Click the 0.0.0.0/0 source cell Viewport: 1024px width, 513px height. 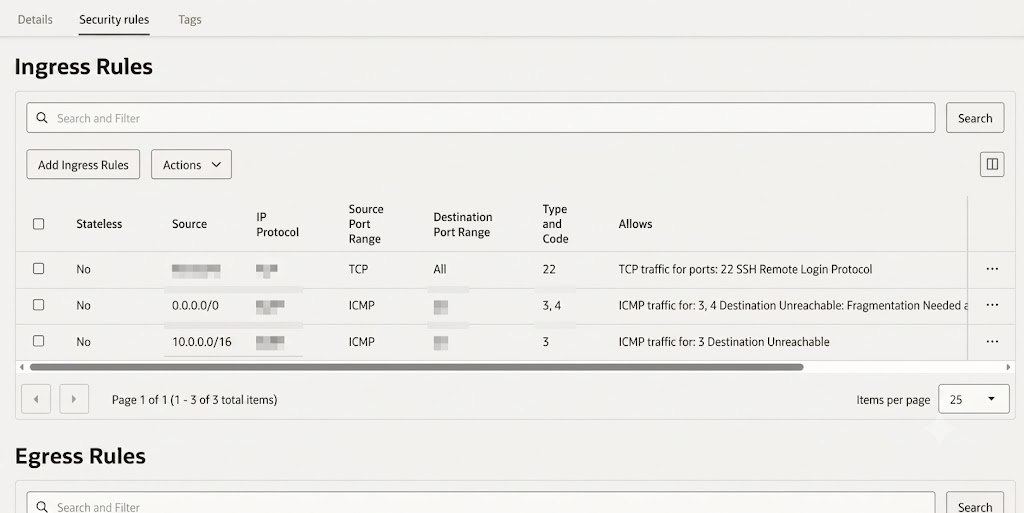click(x=195, y=305)
